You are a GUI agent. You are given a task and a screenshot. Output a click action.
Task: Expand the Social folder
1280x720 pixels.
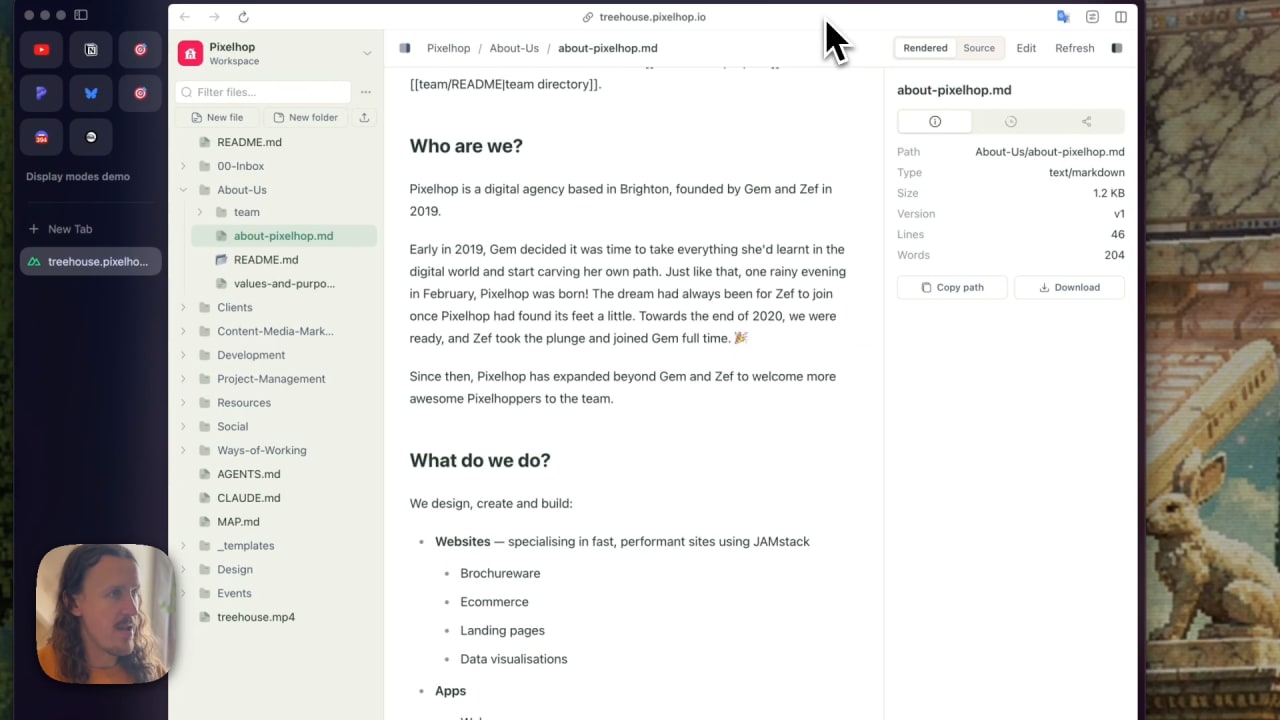point(183,426)
